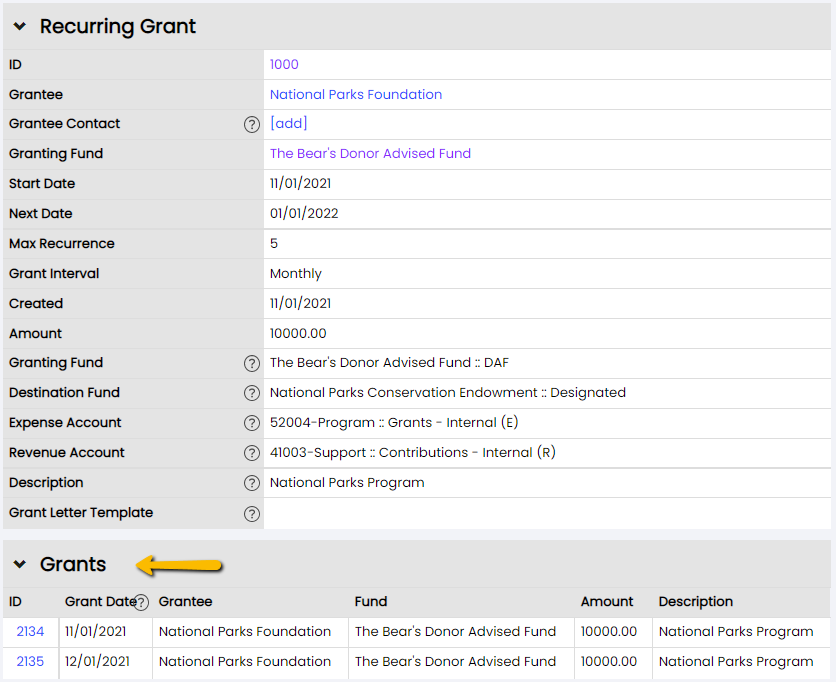Select the Start Date value 11/01/2021
The height and width of the screenshot is (682, 836).
click(x=300, y=183)
